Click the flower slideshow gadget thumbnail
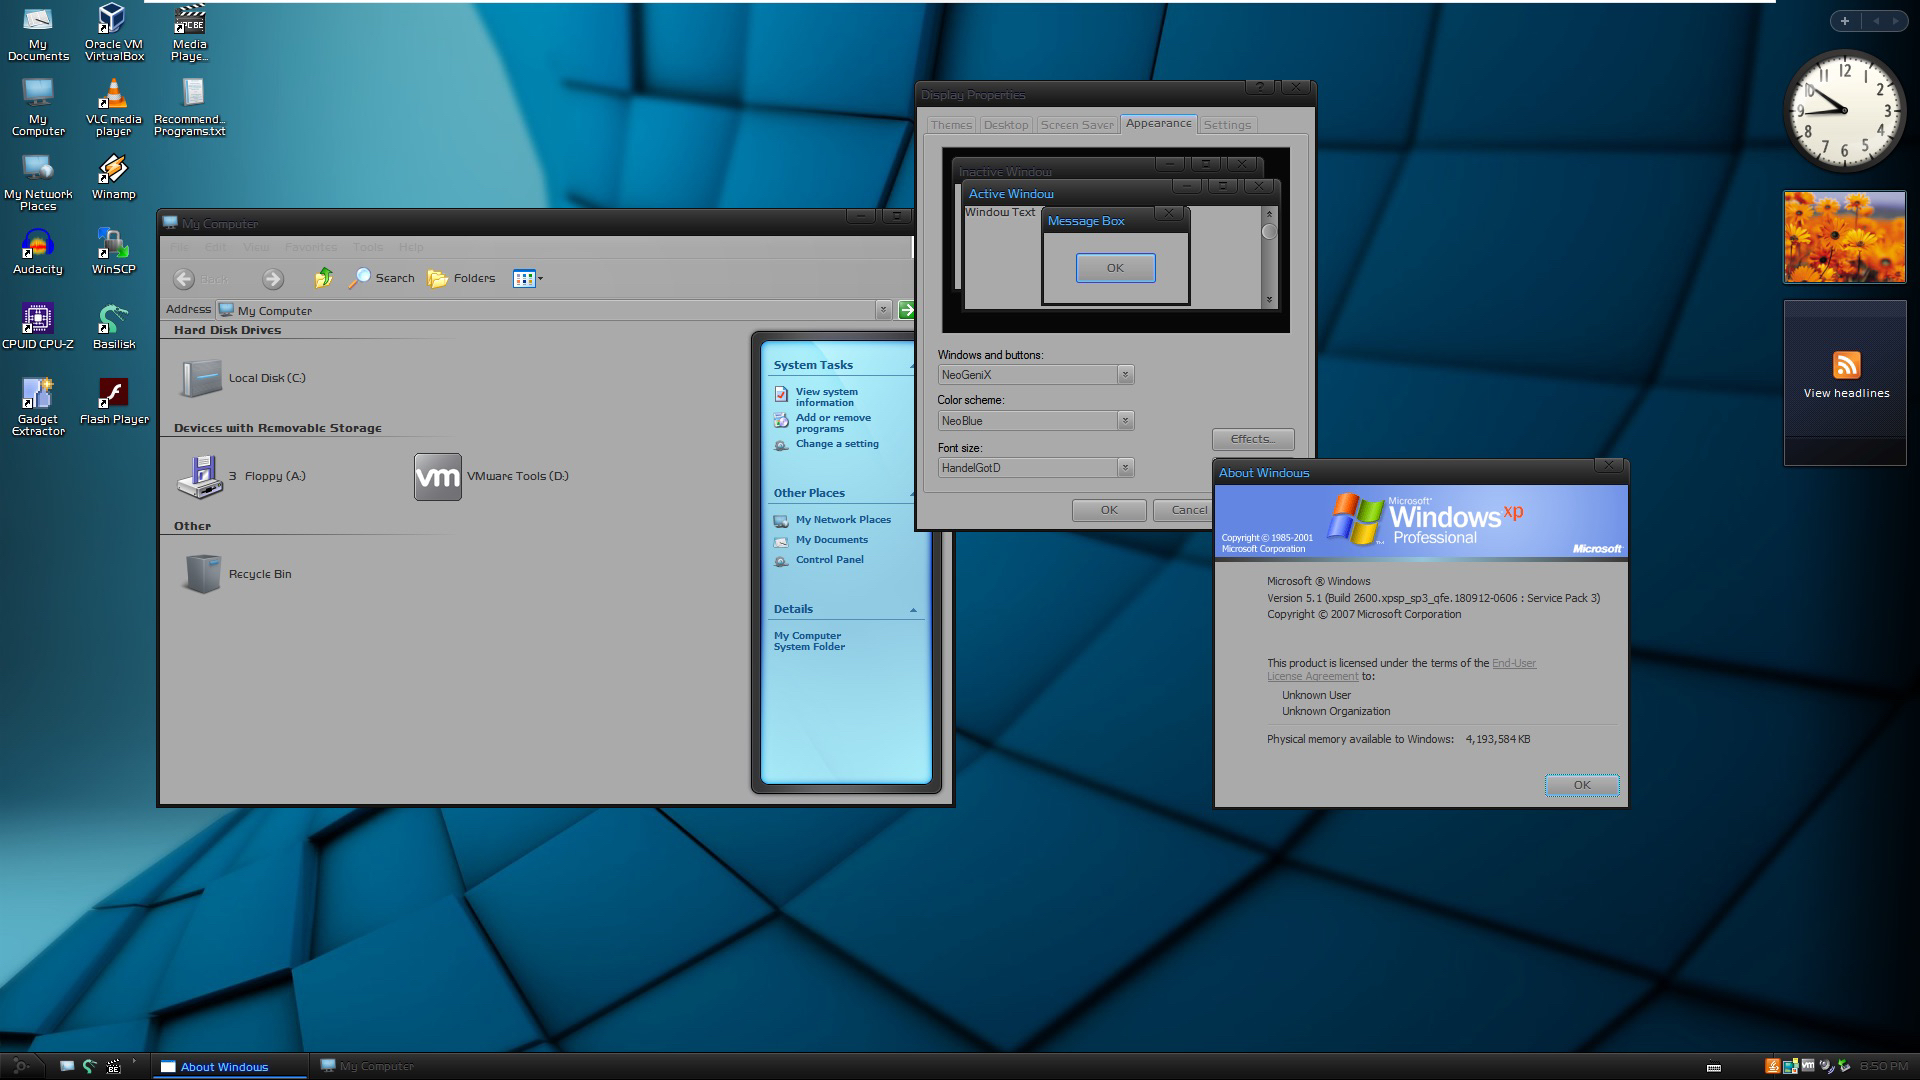Screen dimensions: 1920x1080 pos(1844,238)
